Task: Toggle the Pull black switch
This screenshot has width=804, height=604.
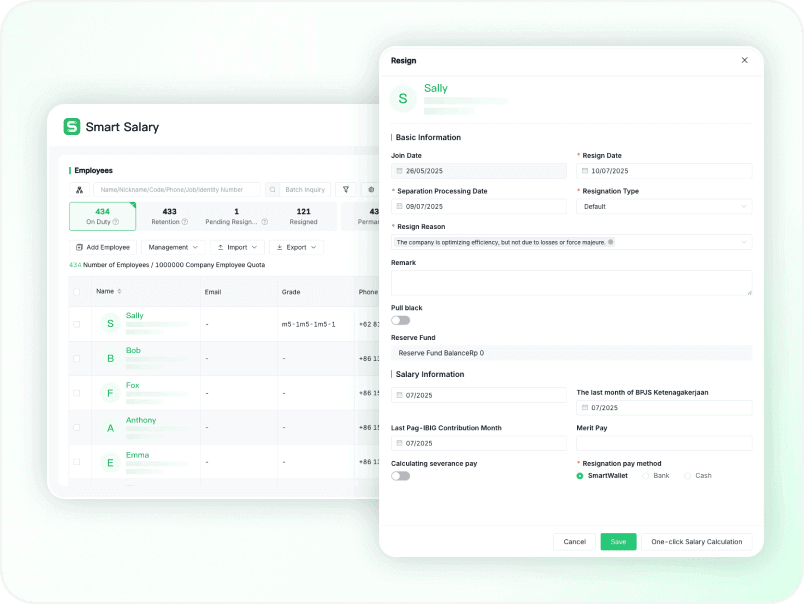Action: point(400,320)
